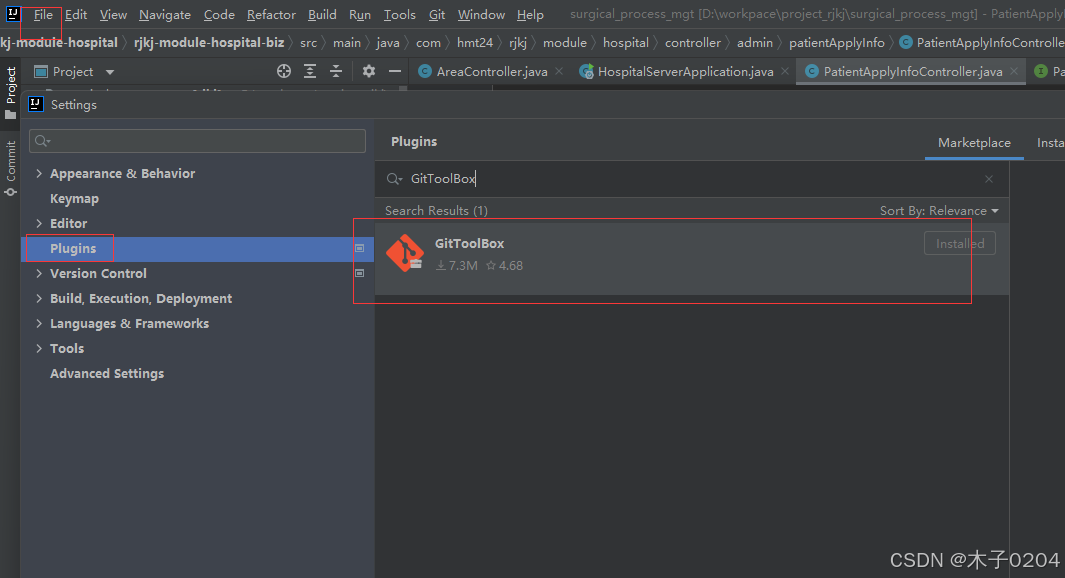Open Sort By: Relevance dropdown

click(x=939, y=211)
